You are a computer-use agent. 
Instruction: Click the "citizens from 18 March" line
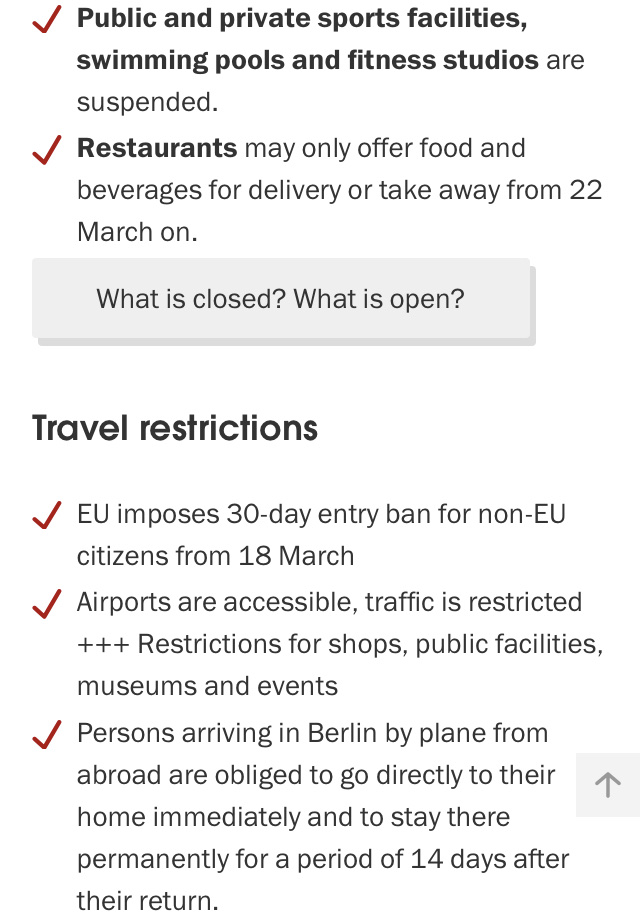pos(215,556)
